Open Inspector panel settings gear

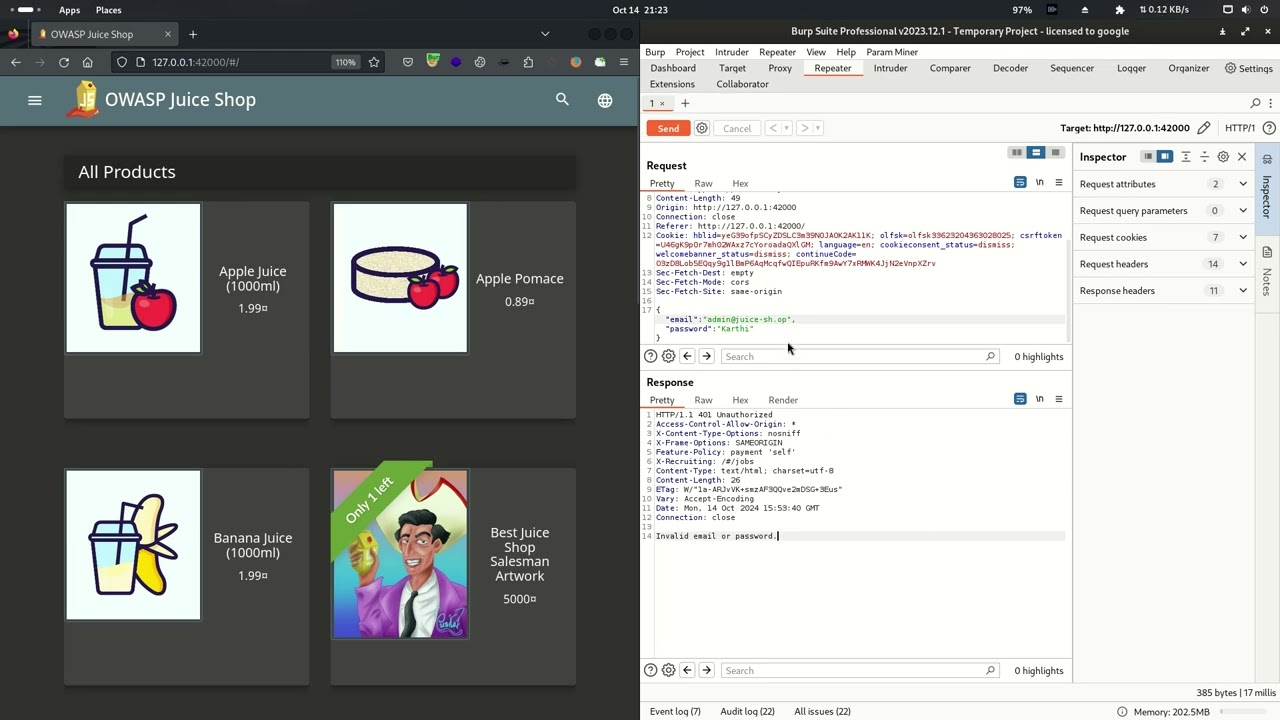coord(1223,157)
